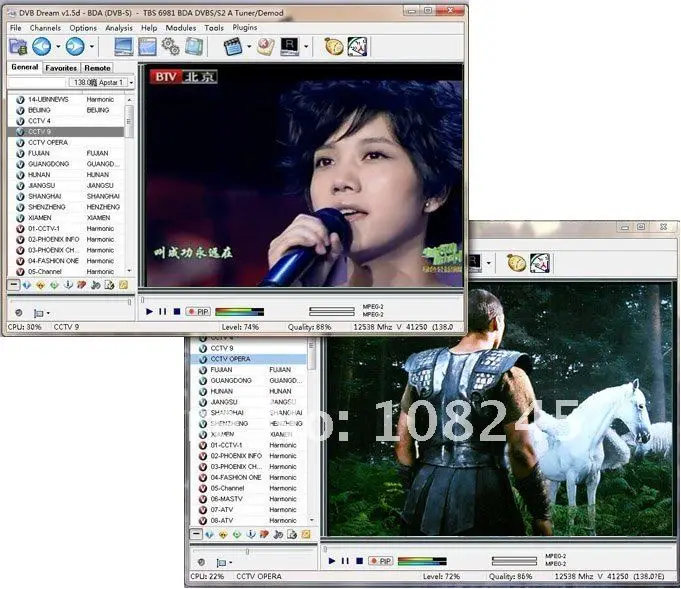
Task: Click the red X stop-recording icon
Action: pos(265,46)
